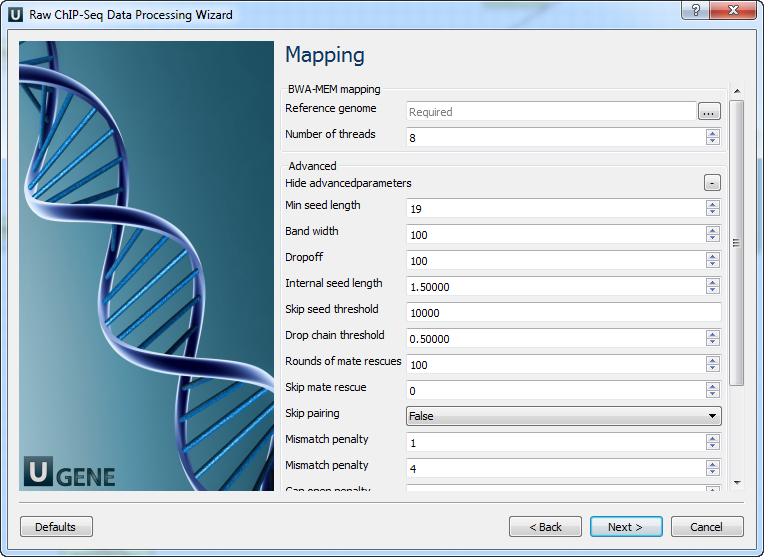Decrease the Mismatch penalty value of 1
The width and height of the screenshot is (764, 557).
[x=712, y=446]
